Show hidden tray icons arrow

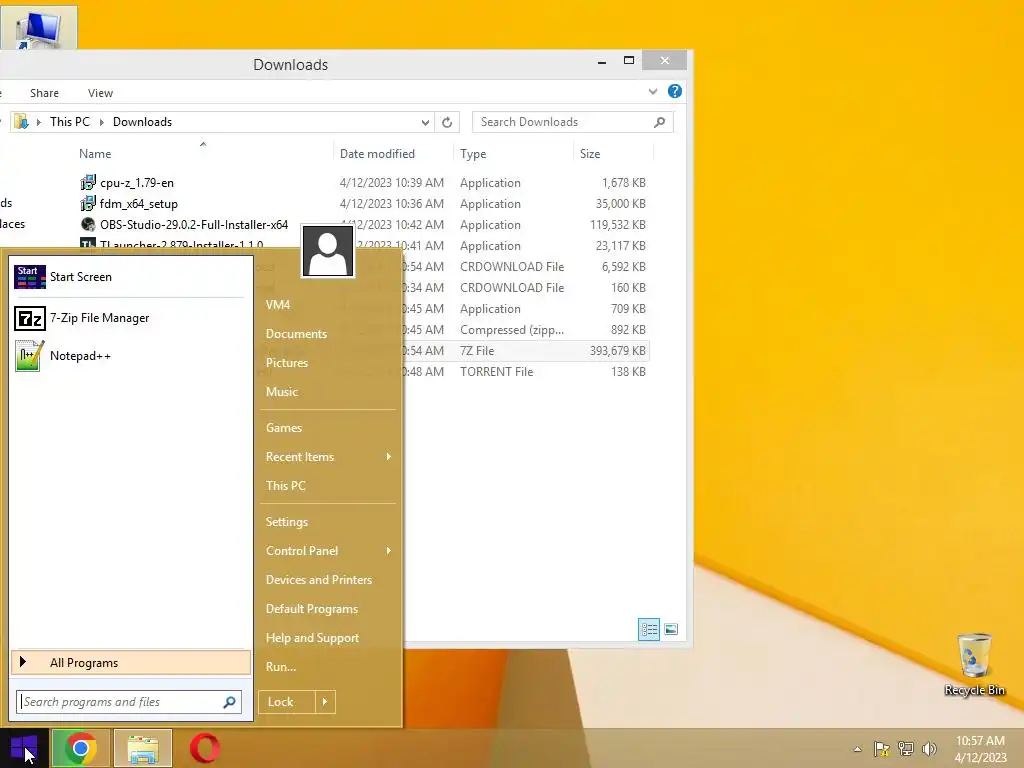[857, 749]
